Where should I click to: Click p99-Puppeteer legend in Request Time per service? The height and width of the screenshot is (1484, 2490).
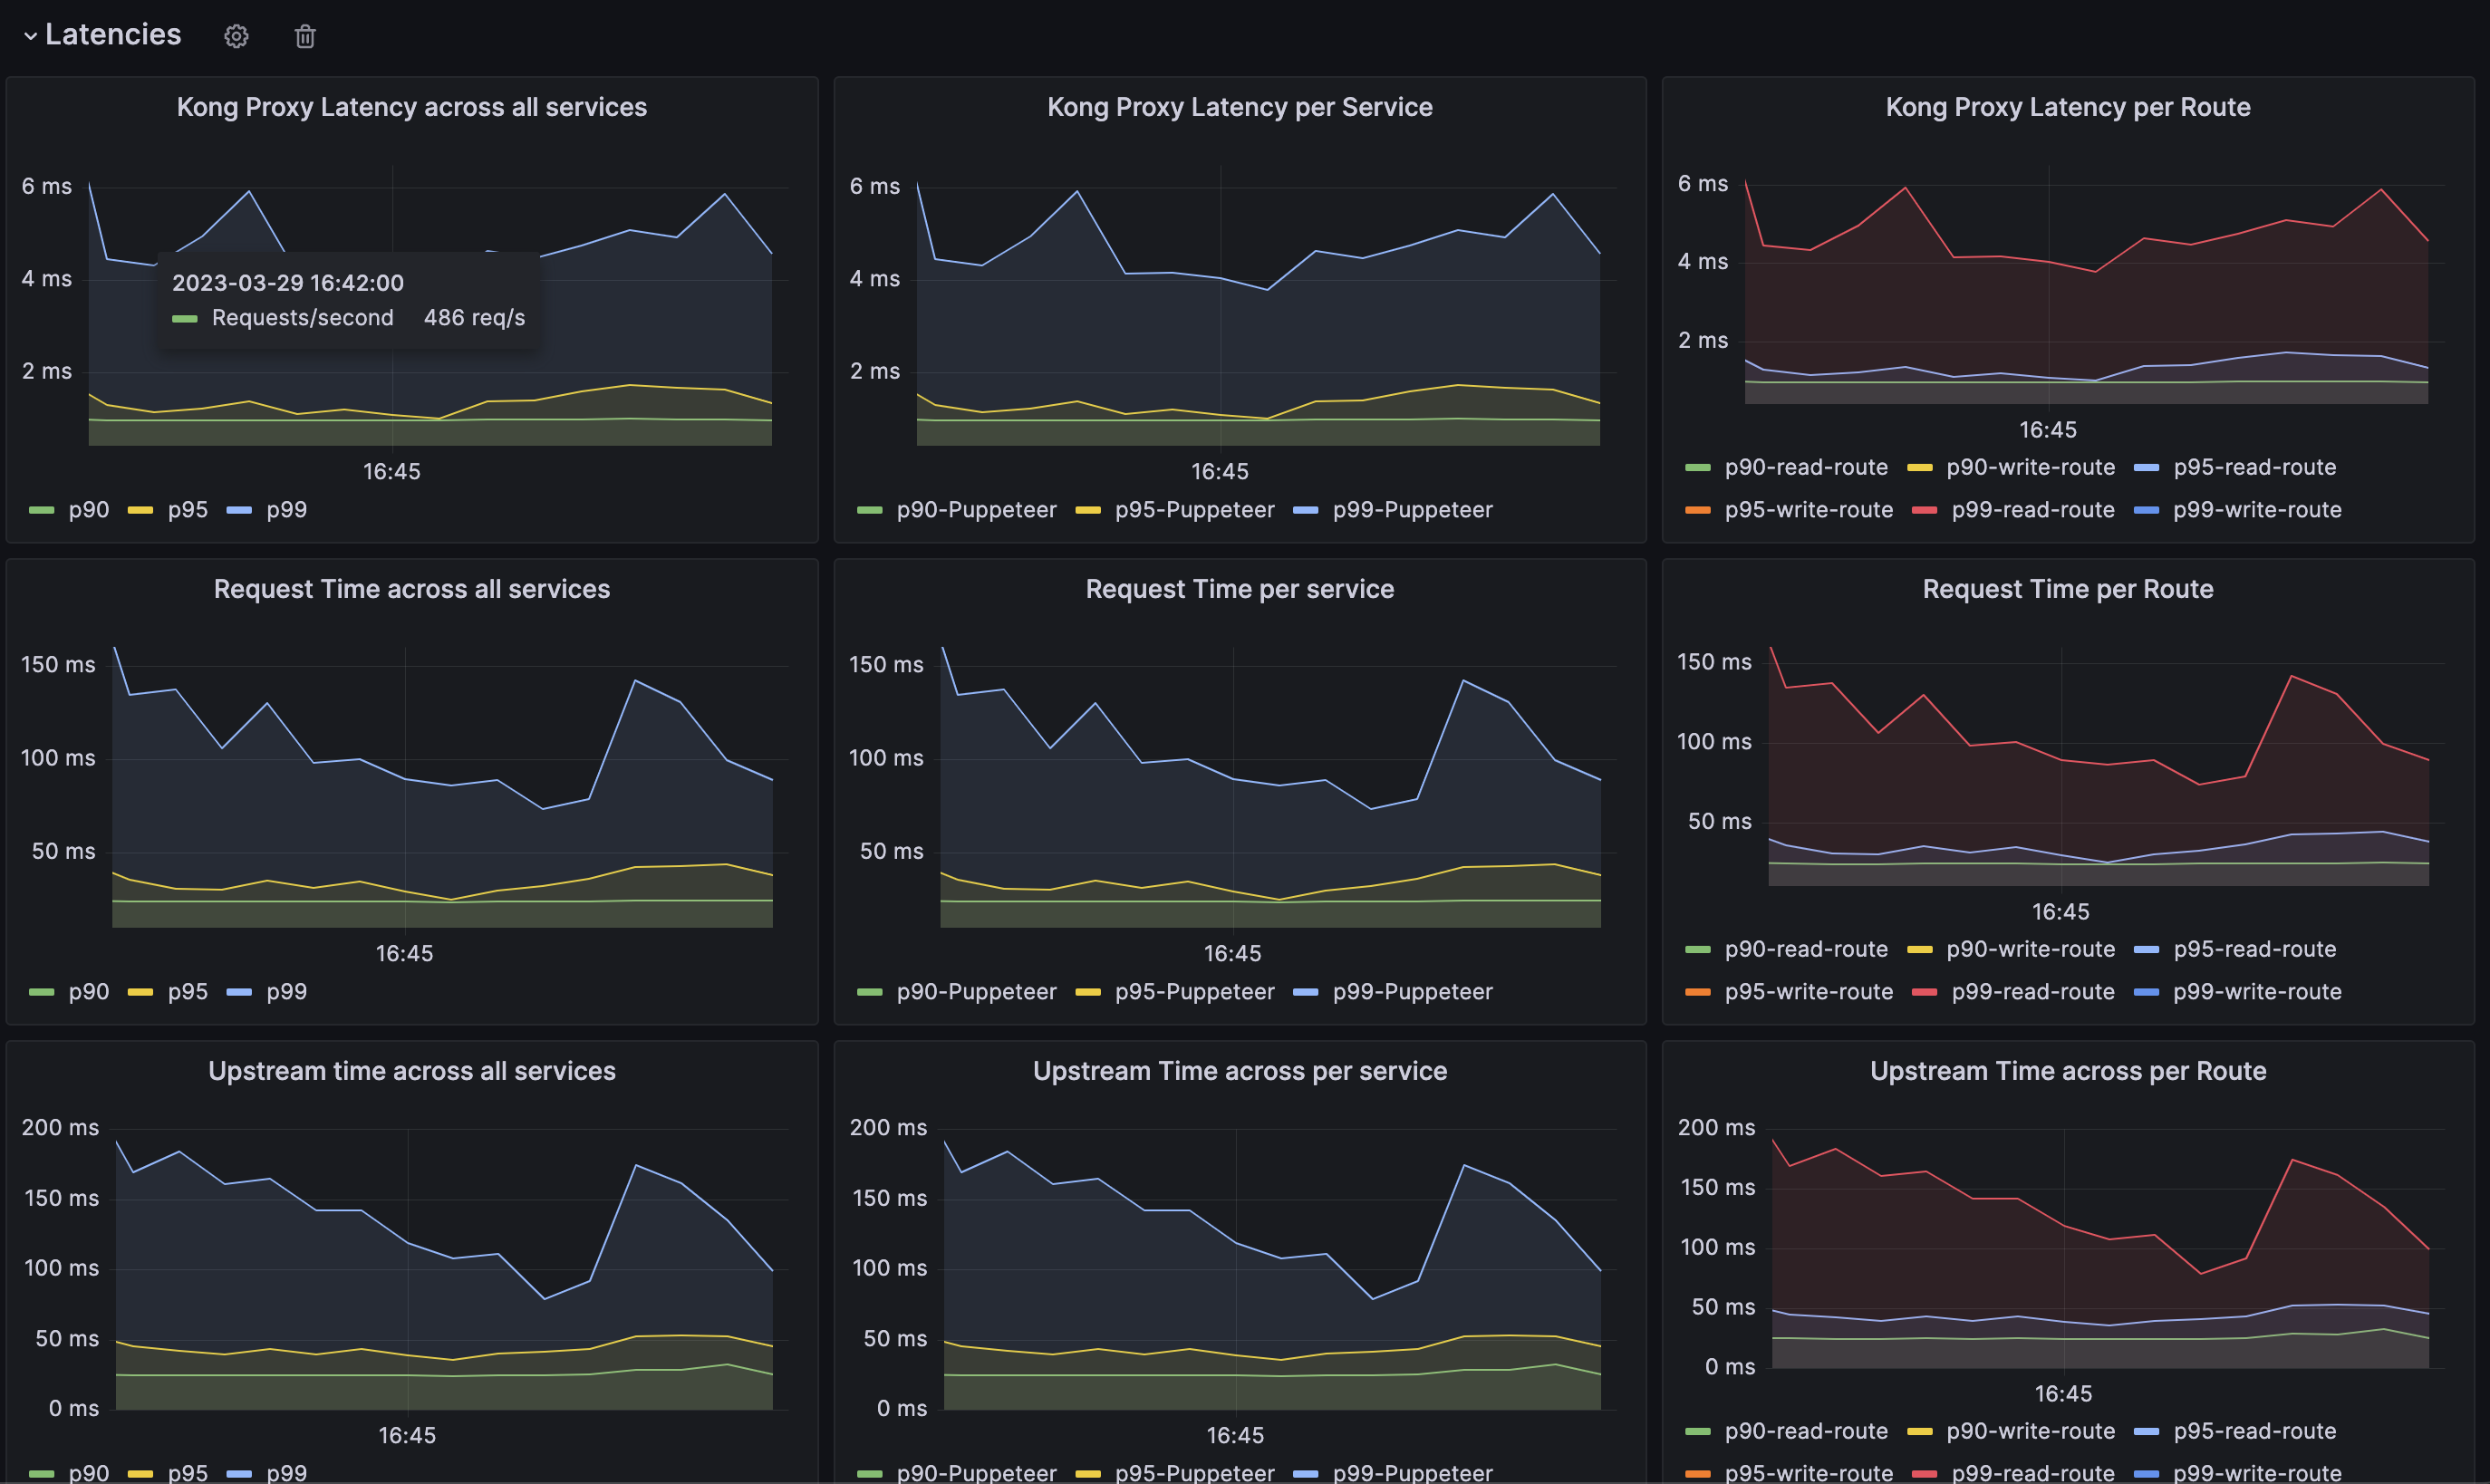click(1412, 992)
